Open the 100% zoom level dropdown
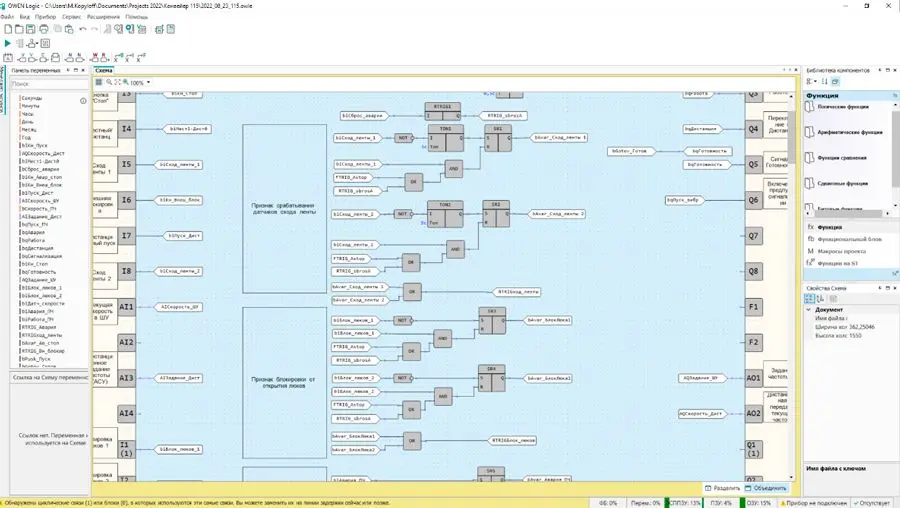This screenshot has height=508, width=900. coord(149,82)
